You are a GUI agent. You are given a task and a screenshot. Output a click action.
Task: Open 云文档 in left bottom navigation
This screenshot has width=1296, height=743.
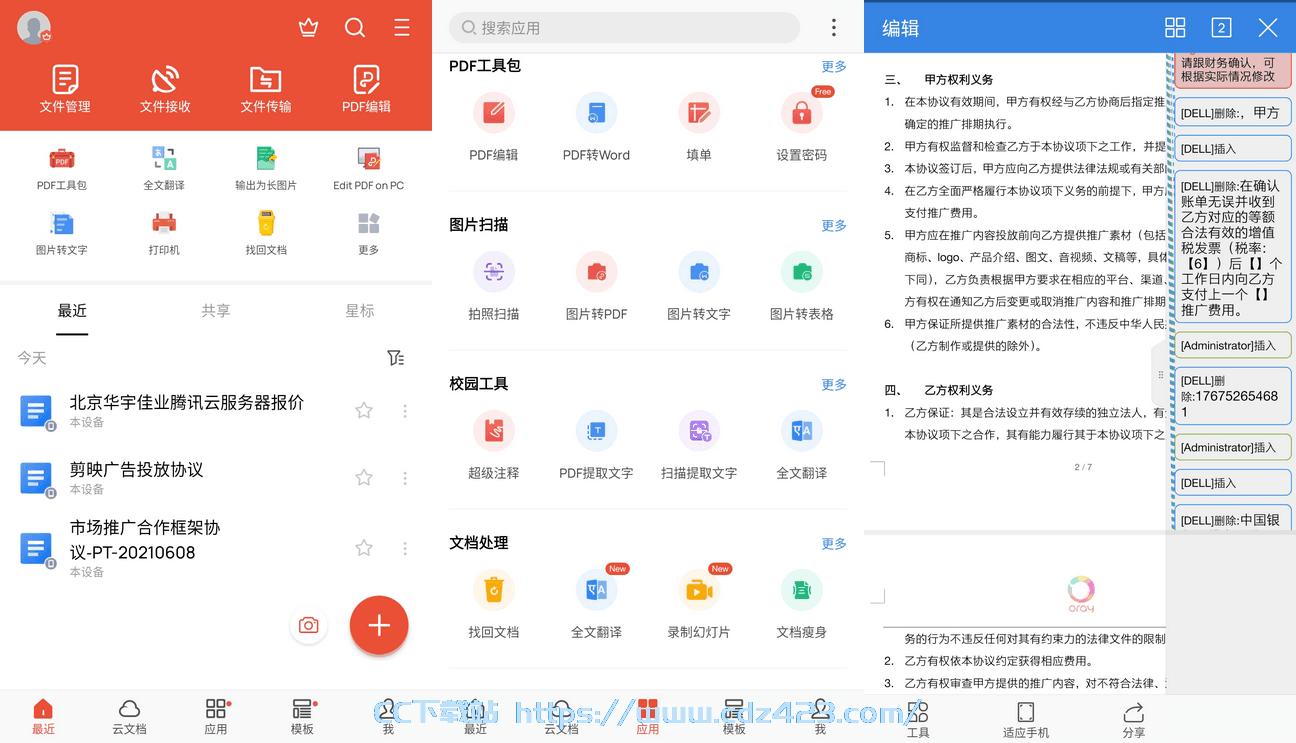point(130,717)
